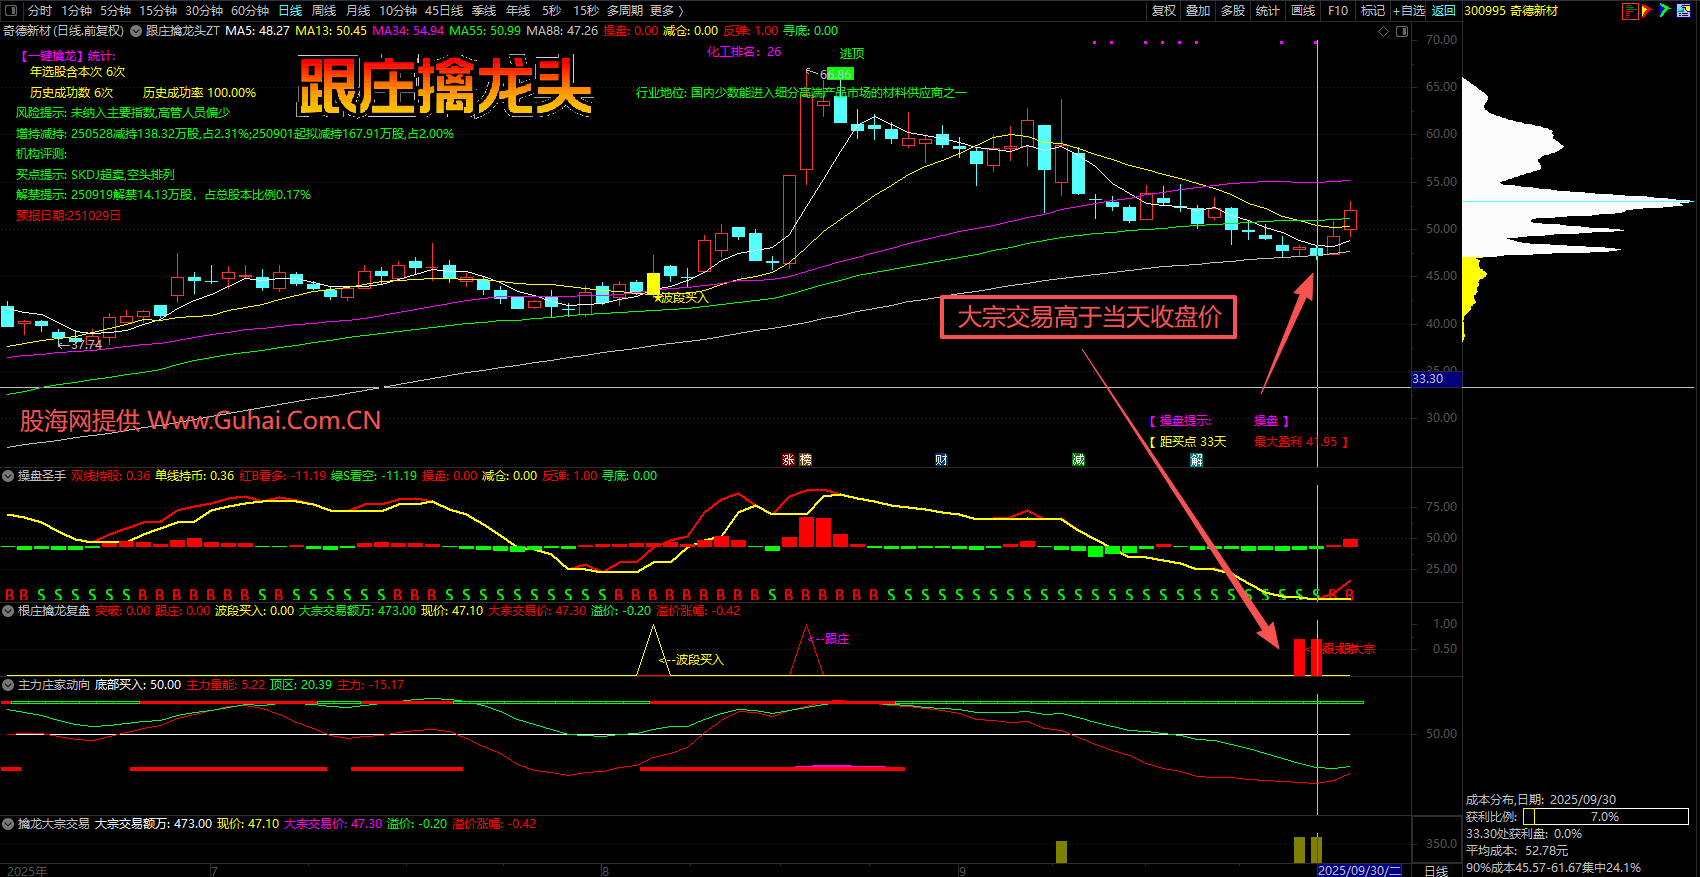
Task: Open the 更多 periods menu
Action: coord(665,11)
